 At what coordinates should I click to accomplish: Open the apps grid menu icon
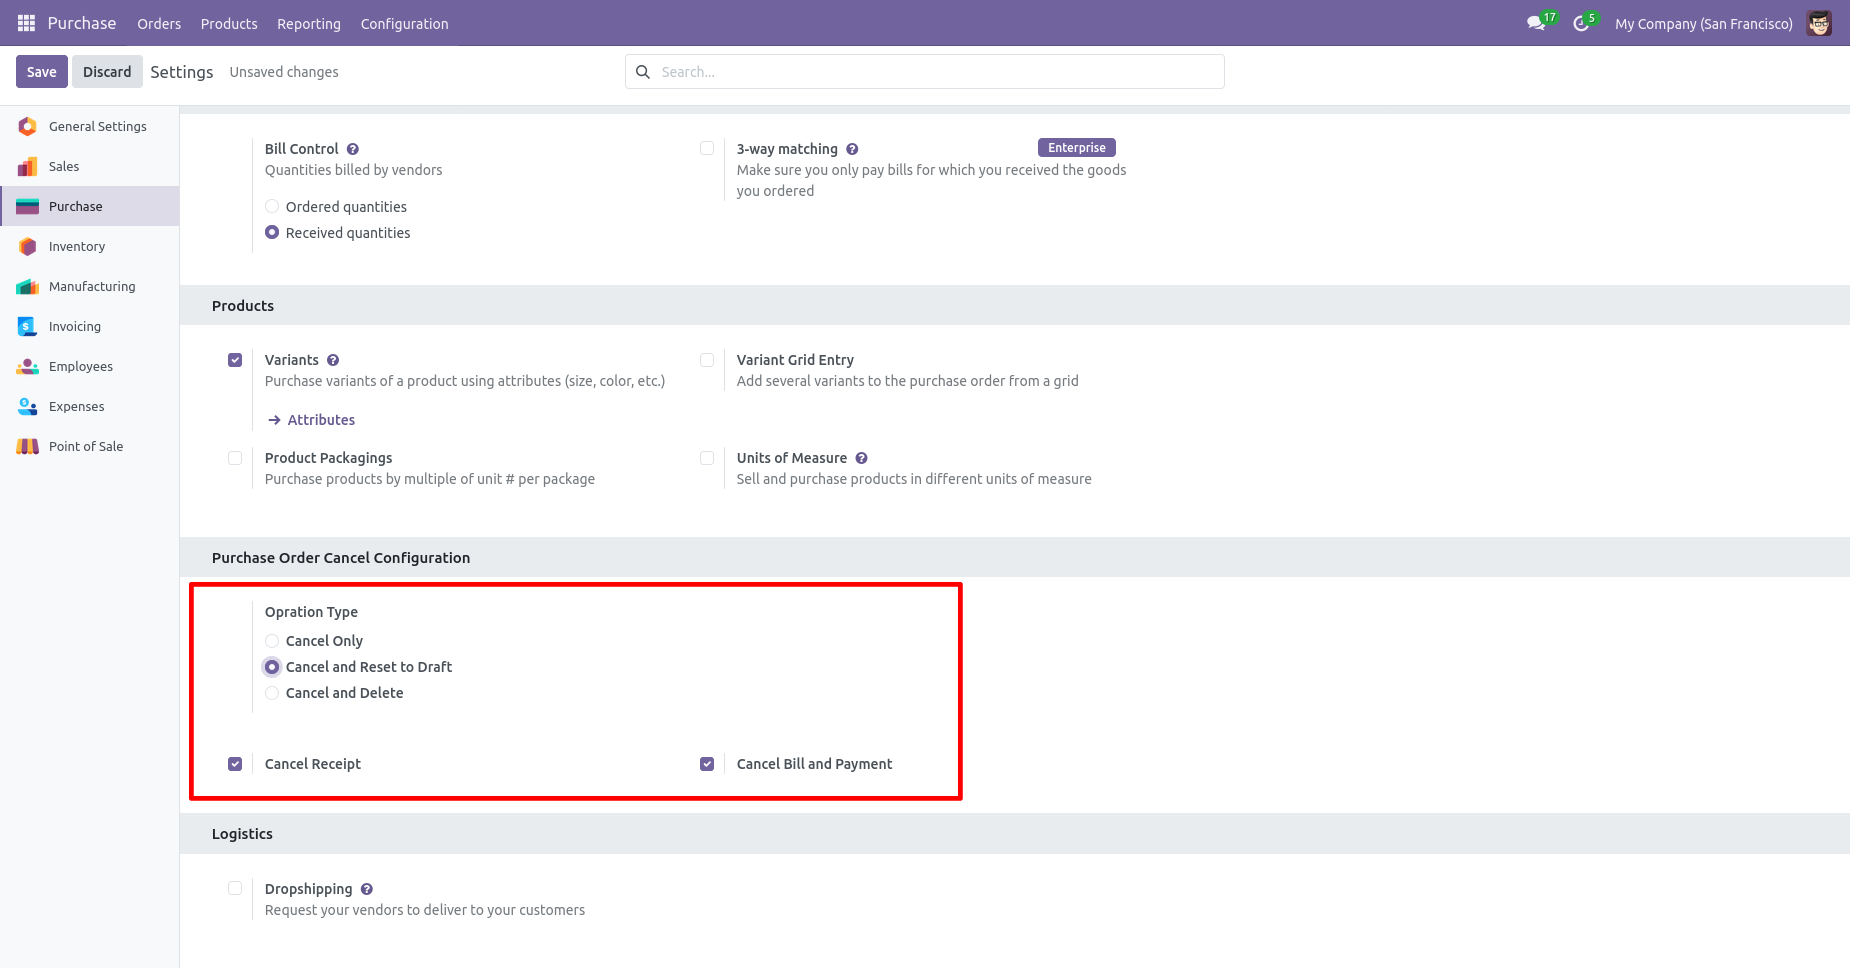pos(26,23)
